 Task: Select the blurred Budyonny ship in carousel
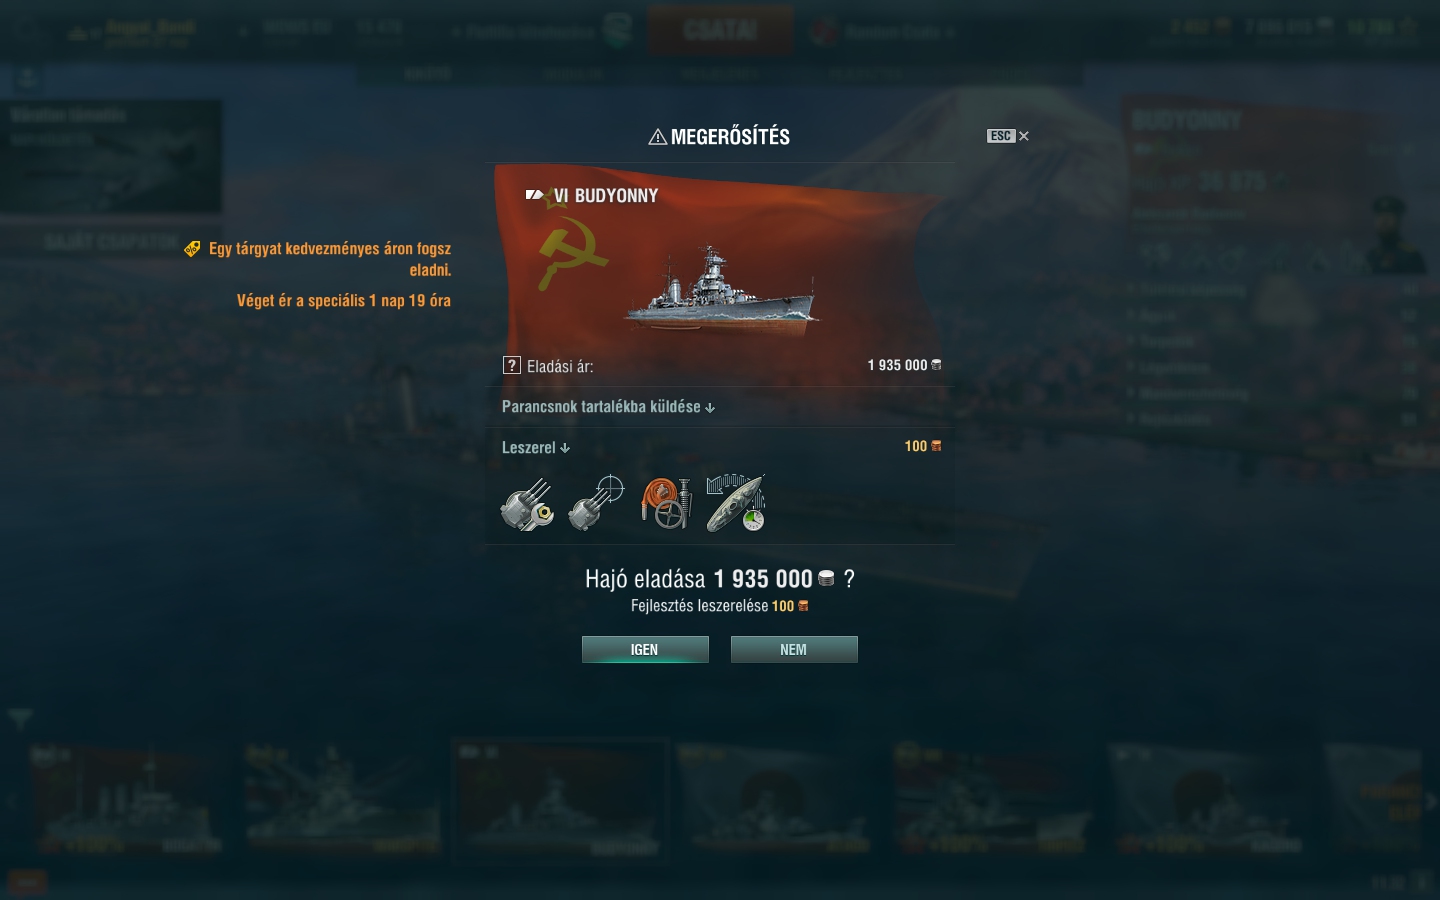point(559,800)
